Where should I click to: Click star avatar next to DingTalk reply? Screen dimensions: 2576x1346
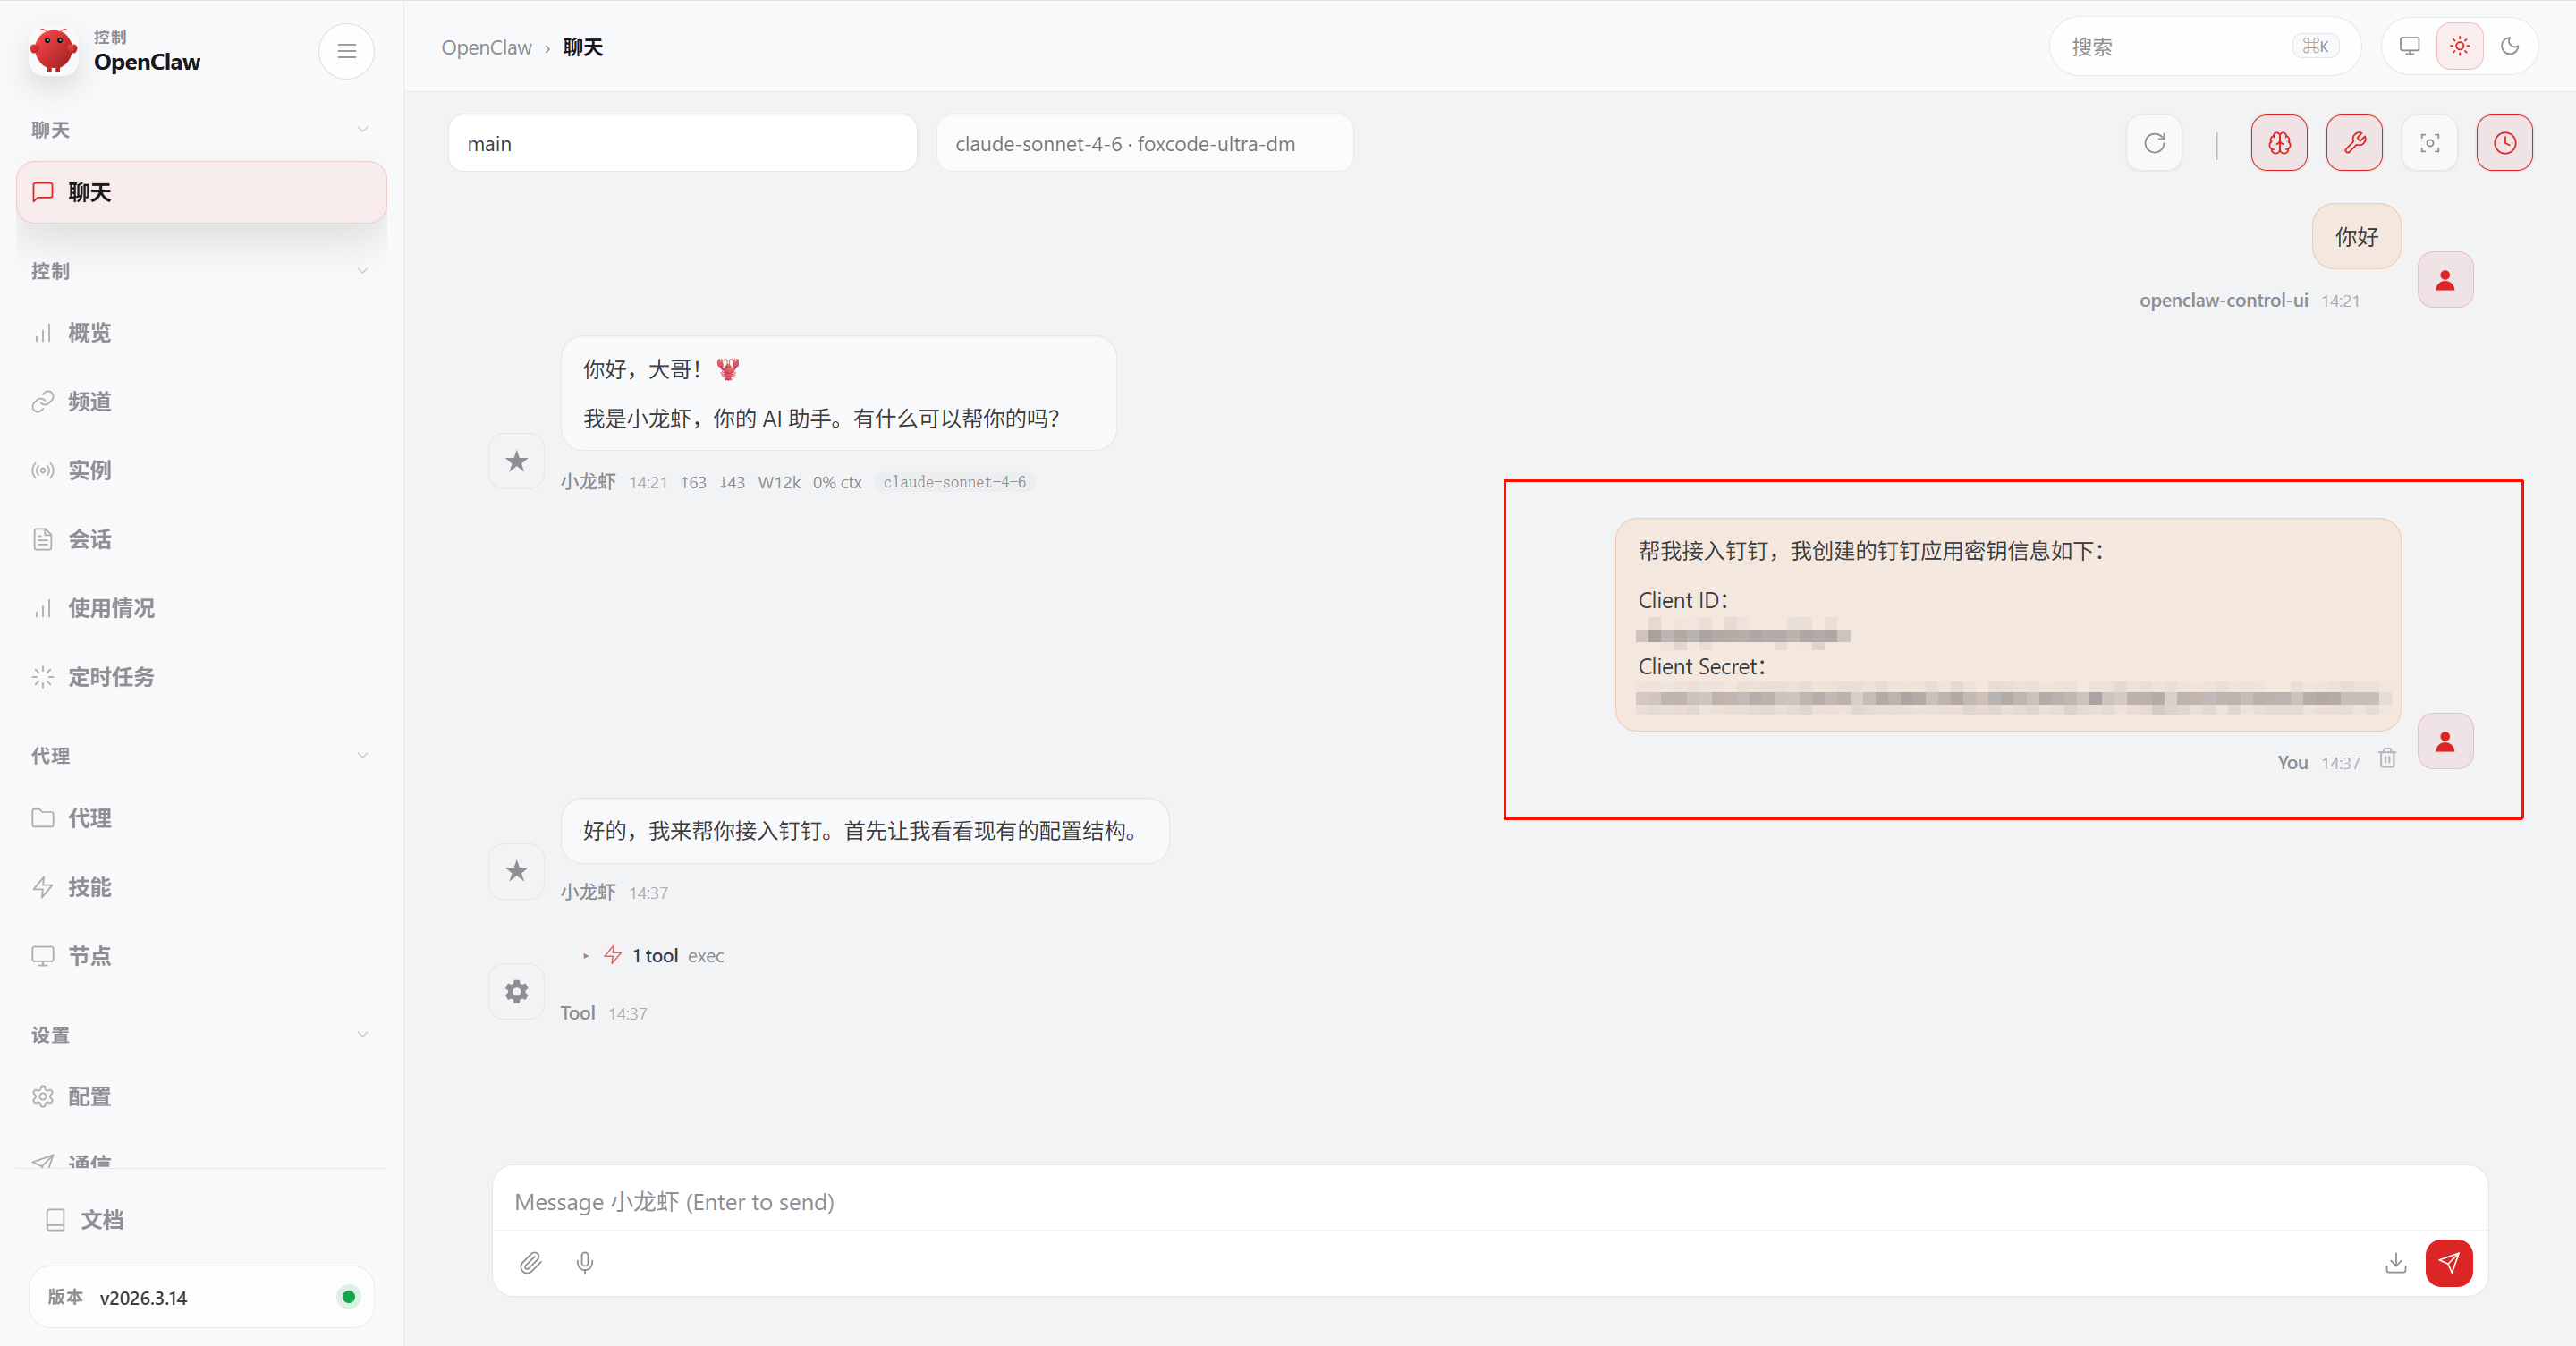(516, 871)
